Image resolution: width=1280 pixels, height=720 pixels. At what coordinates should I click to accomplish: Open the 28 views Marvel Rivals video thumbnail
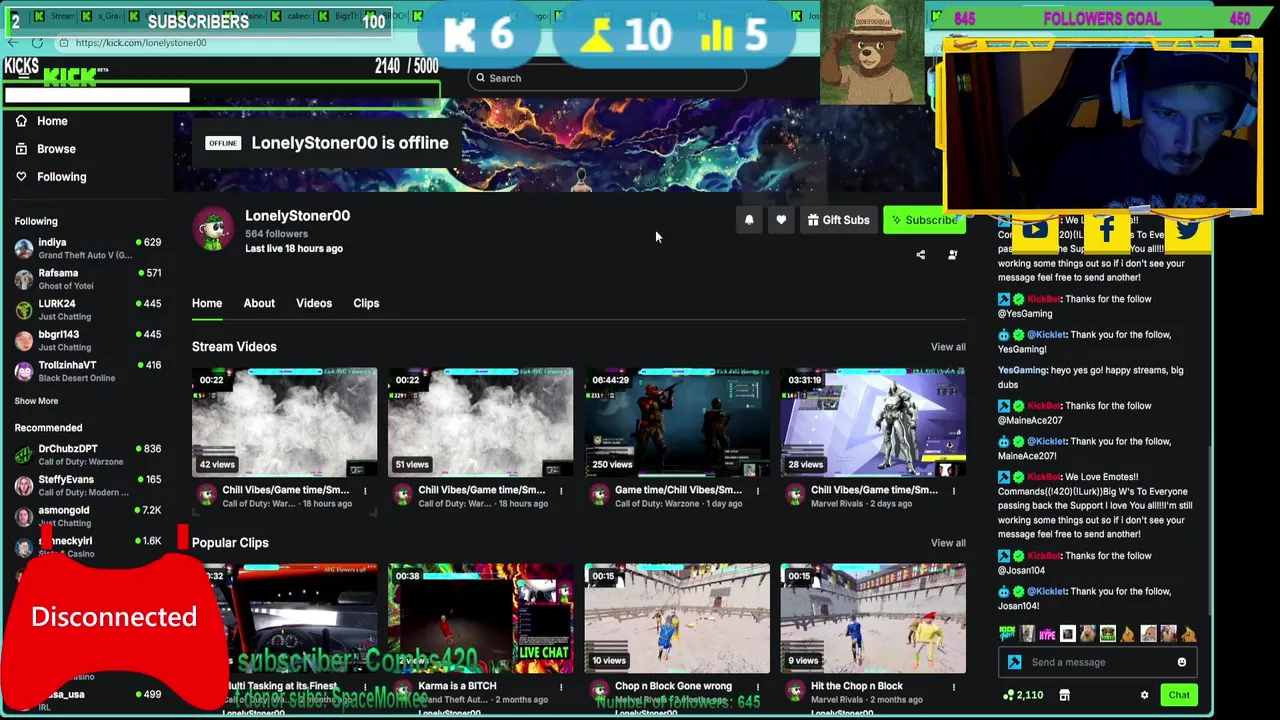(x=873, y=422)
